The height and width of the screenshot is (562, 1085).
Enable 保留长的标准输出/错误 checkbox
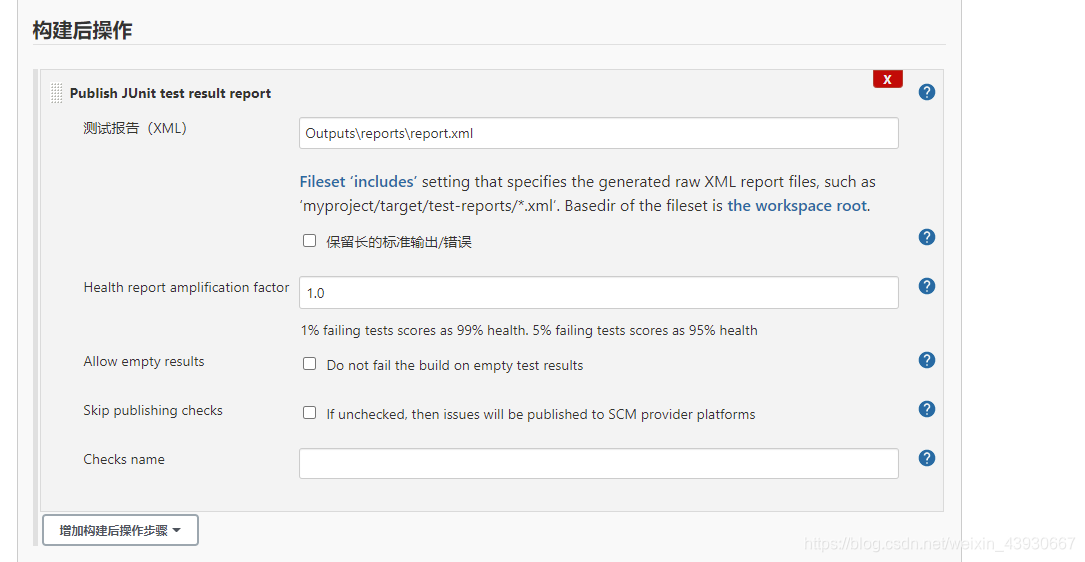(x=310, y=241)
